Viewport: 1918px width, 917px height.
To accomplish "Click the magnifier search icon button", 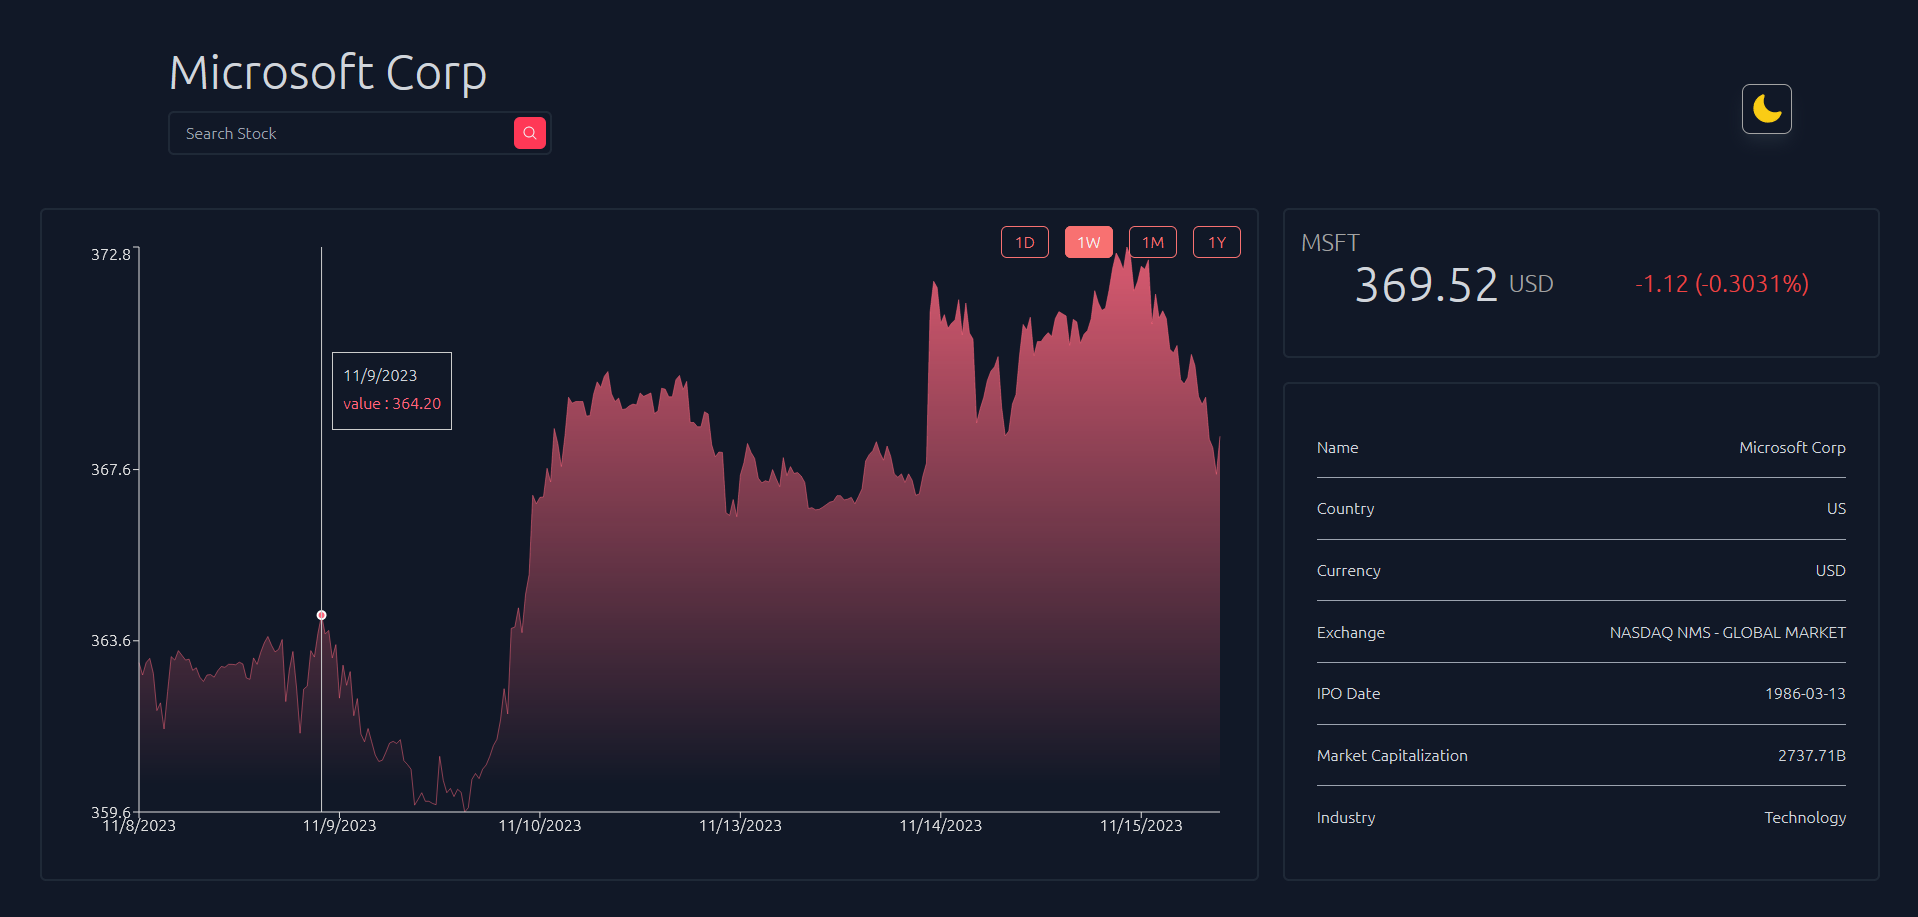I will tap(529, 133).
